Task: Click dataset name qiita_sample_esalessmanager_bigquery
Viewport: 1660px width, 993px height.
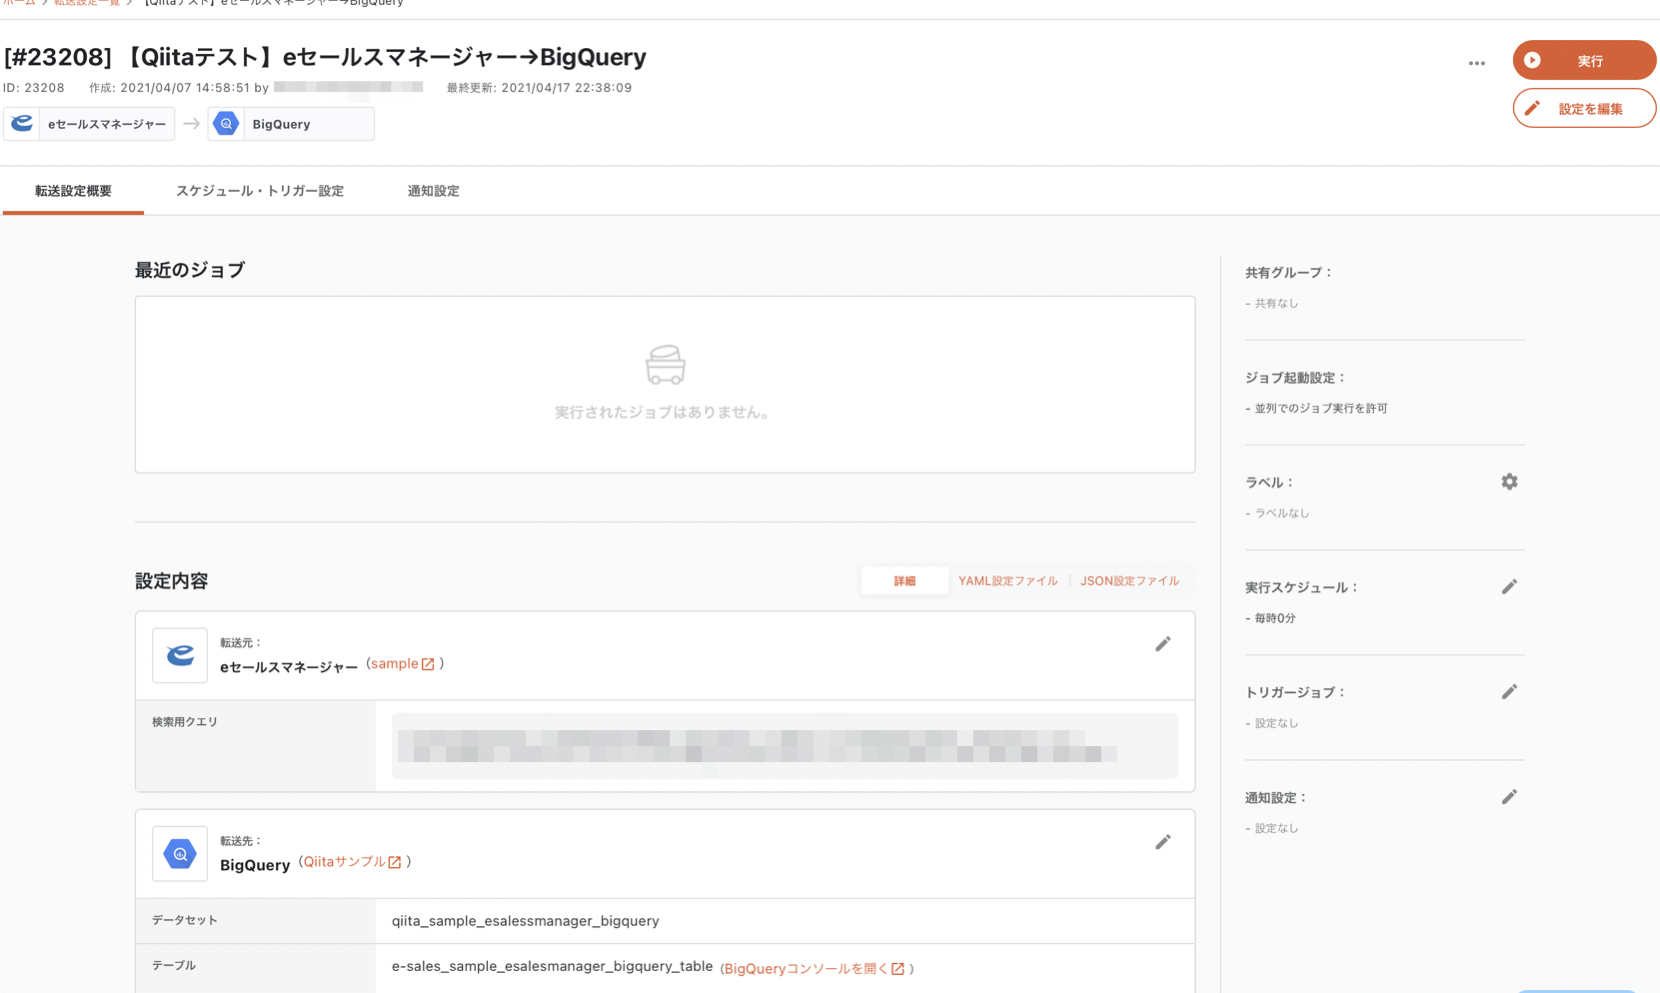Action: (x=525, y=921)
